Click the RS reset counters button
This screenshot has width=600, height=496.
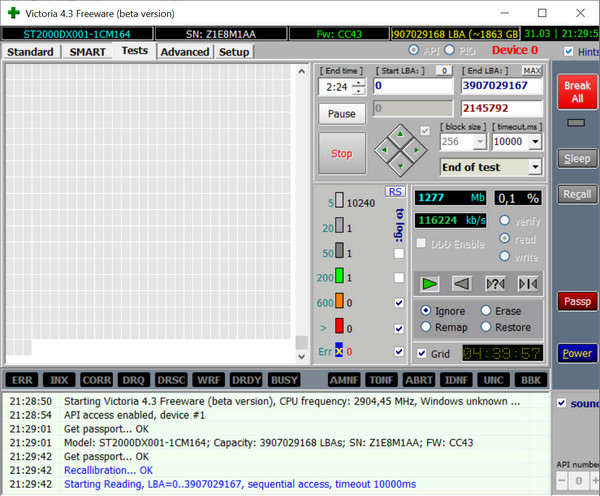(395, 192)
